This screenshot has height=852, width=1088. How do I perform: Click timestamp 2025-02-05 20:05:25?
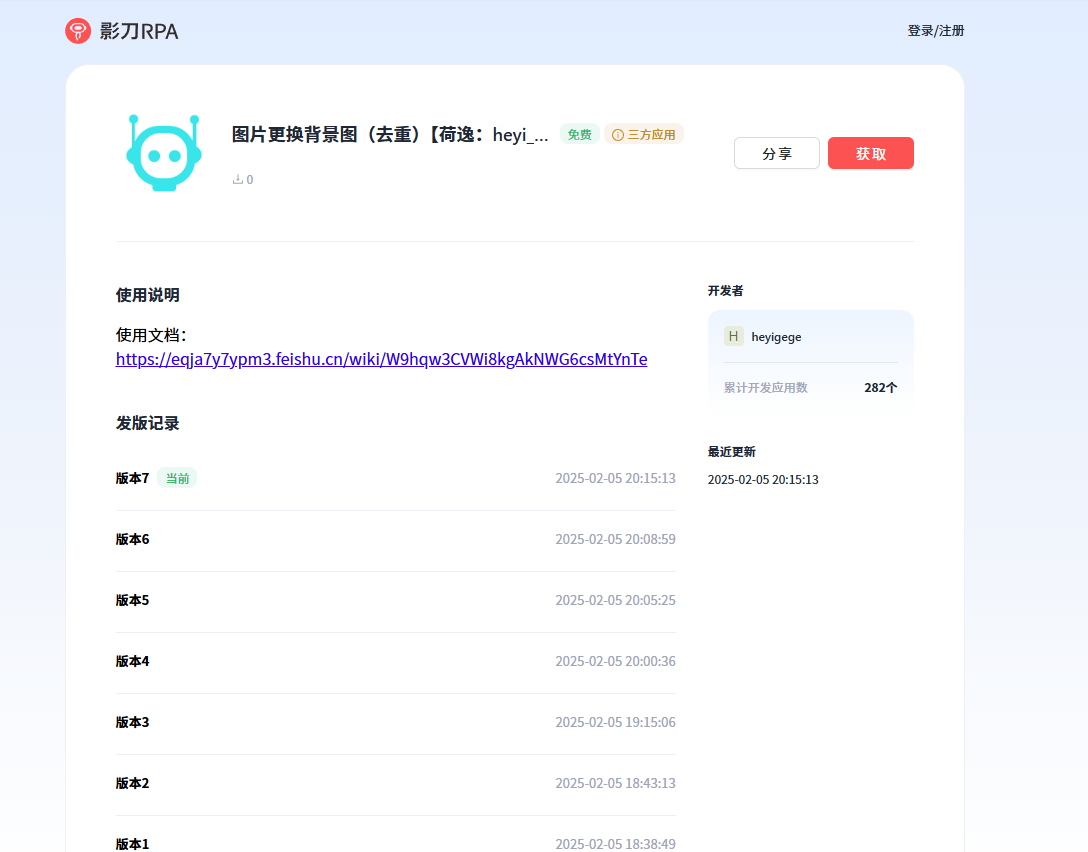615,600
